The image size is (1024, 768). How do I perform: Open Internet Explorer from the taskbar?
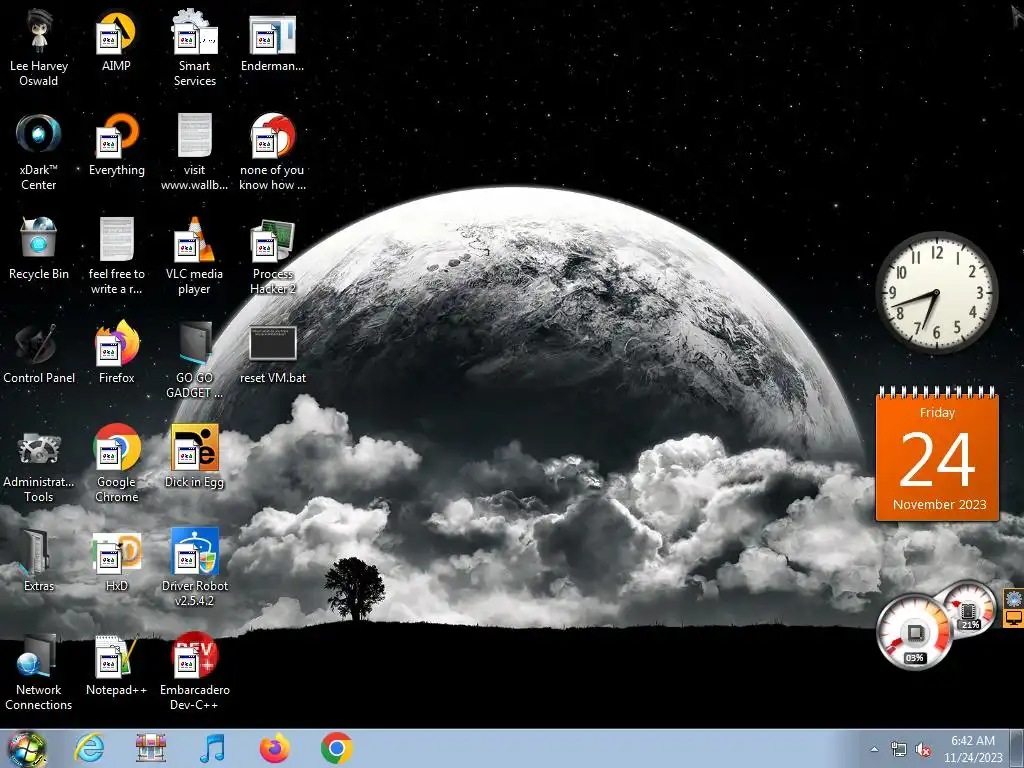pos(89,748)
